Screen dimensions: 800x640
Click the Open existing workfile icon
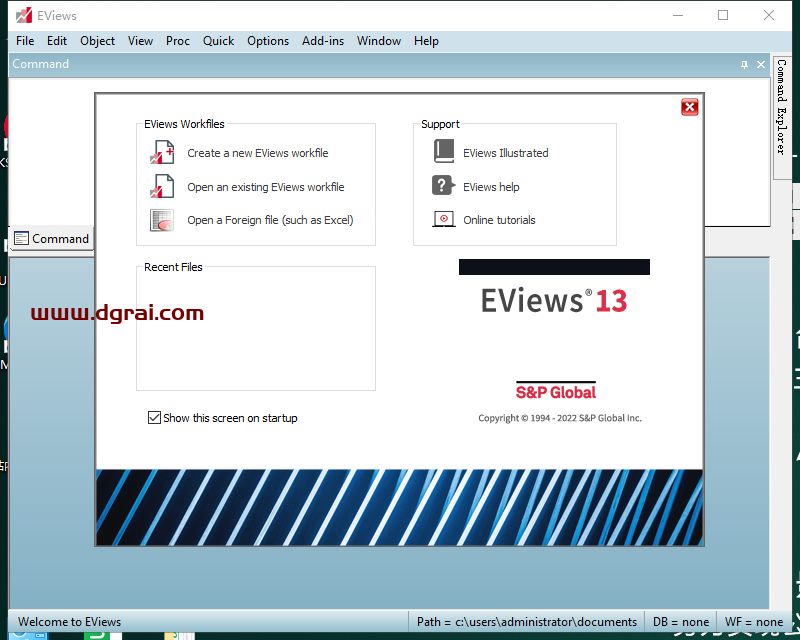tap(162, 186)
